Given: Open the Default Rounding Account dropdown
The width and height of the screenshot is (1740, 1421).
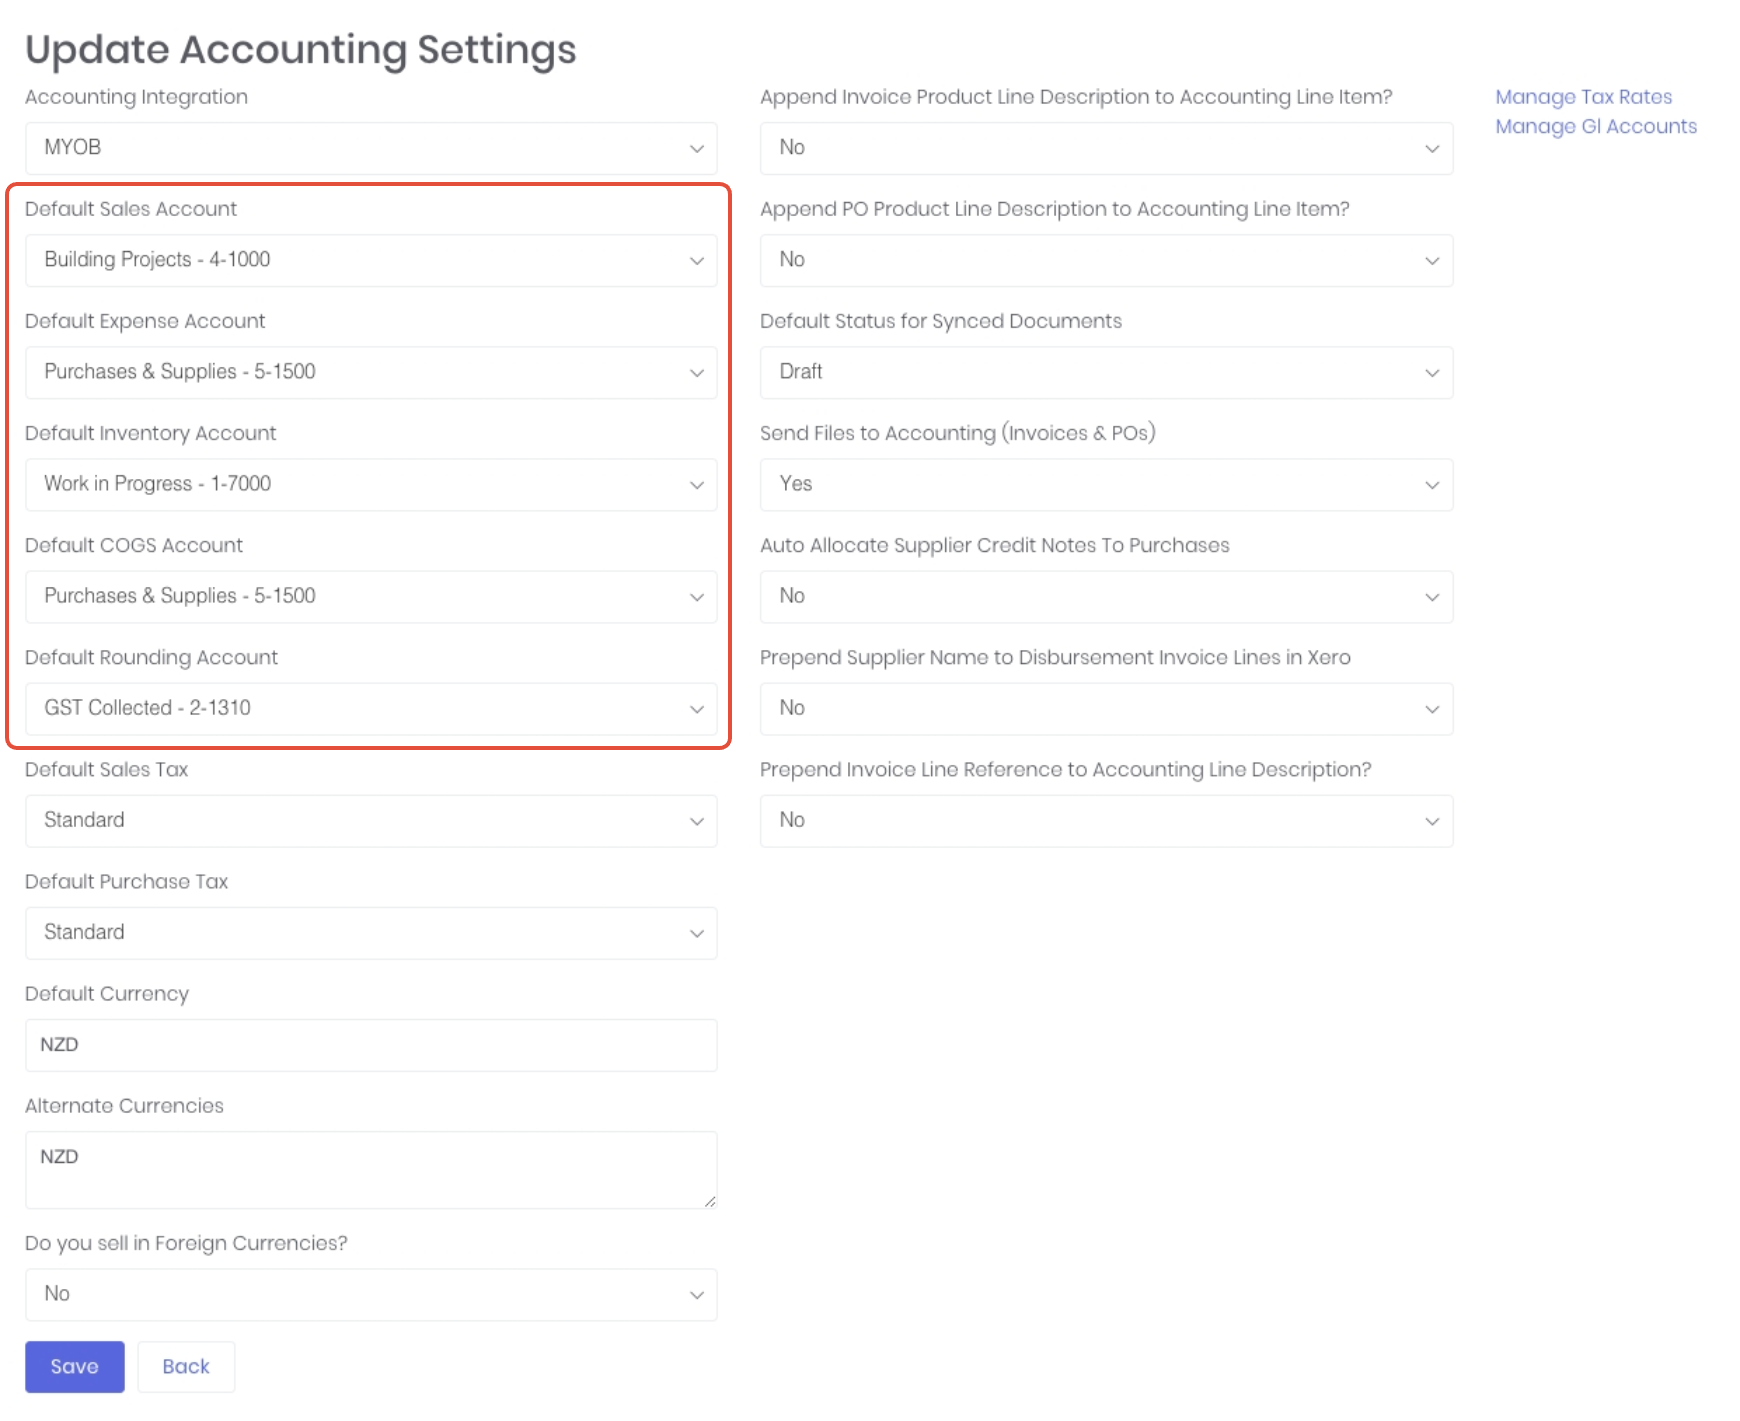Looking at the screenshot, I should coord(371,708).
